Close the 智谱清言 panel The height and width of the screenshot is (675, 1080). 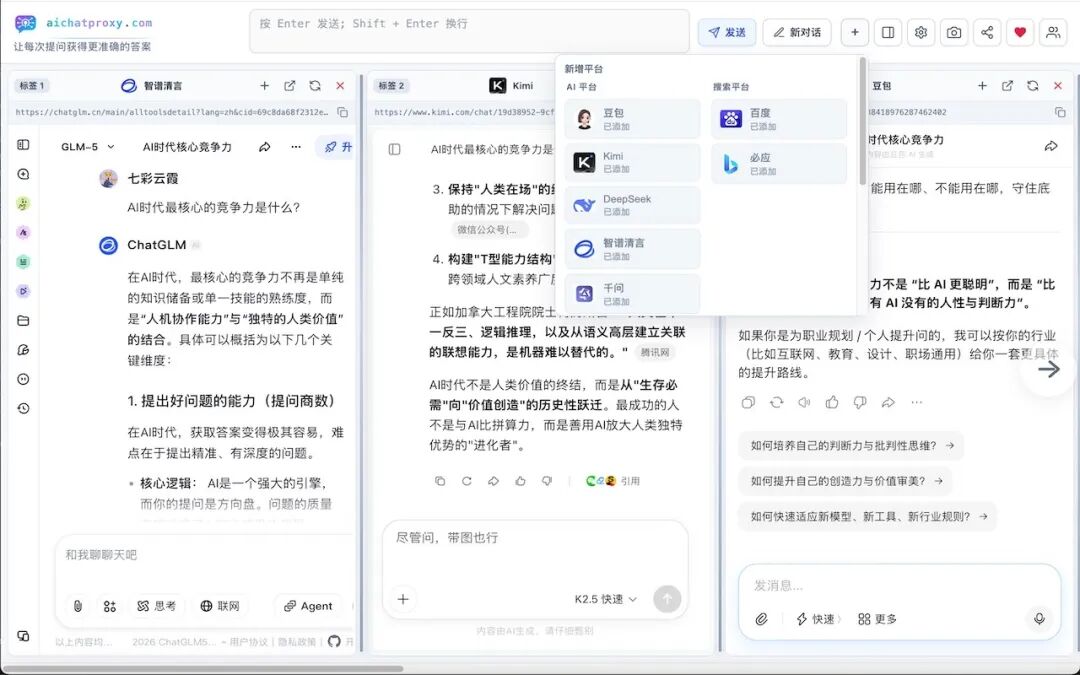tap(340, 85)
